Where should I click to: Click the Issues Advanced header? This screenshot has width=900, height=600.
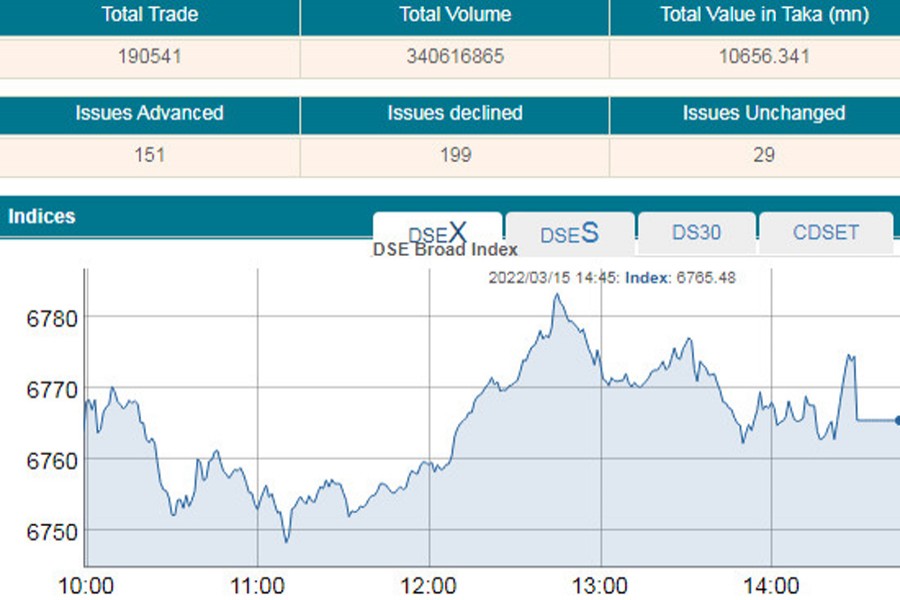coord(150,113)
